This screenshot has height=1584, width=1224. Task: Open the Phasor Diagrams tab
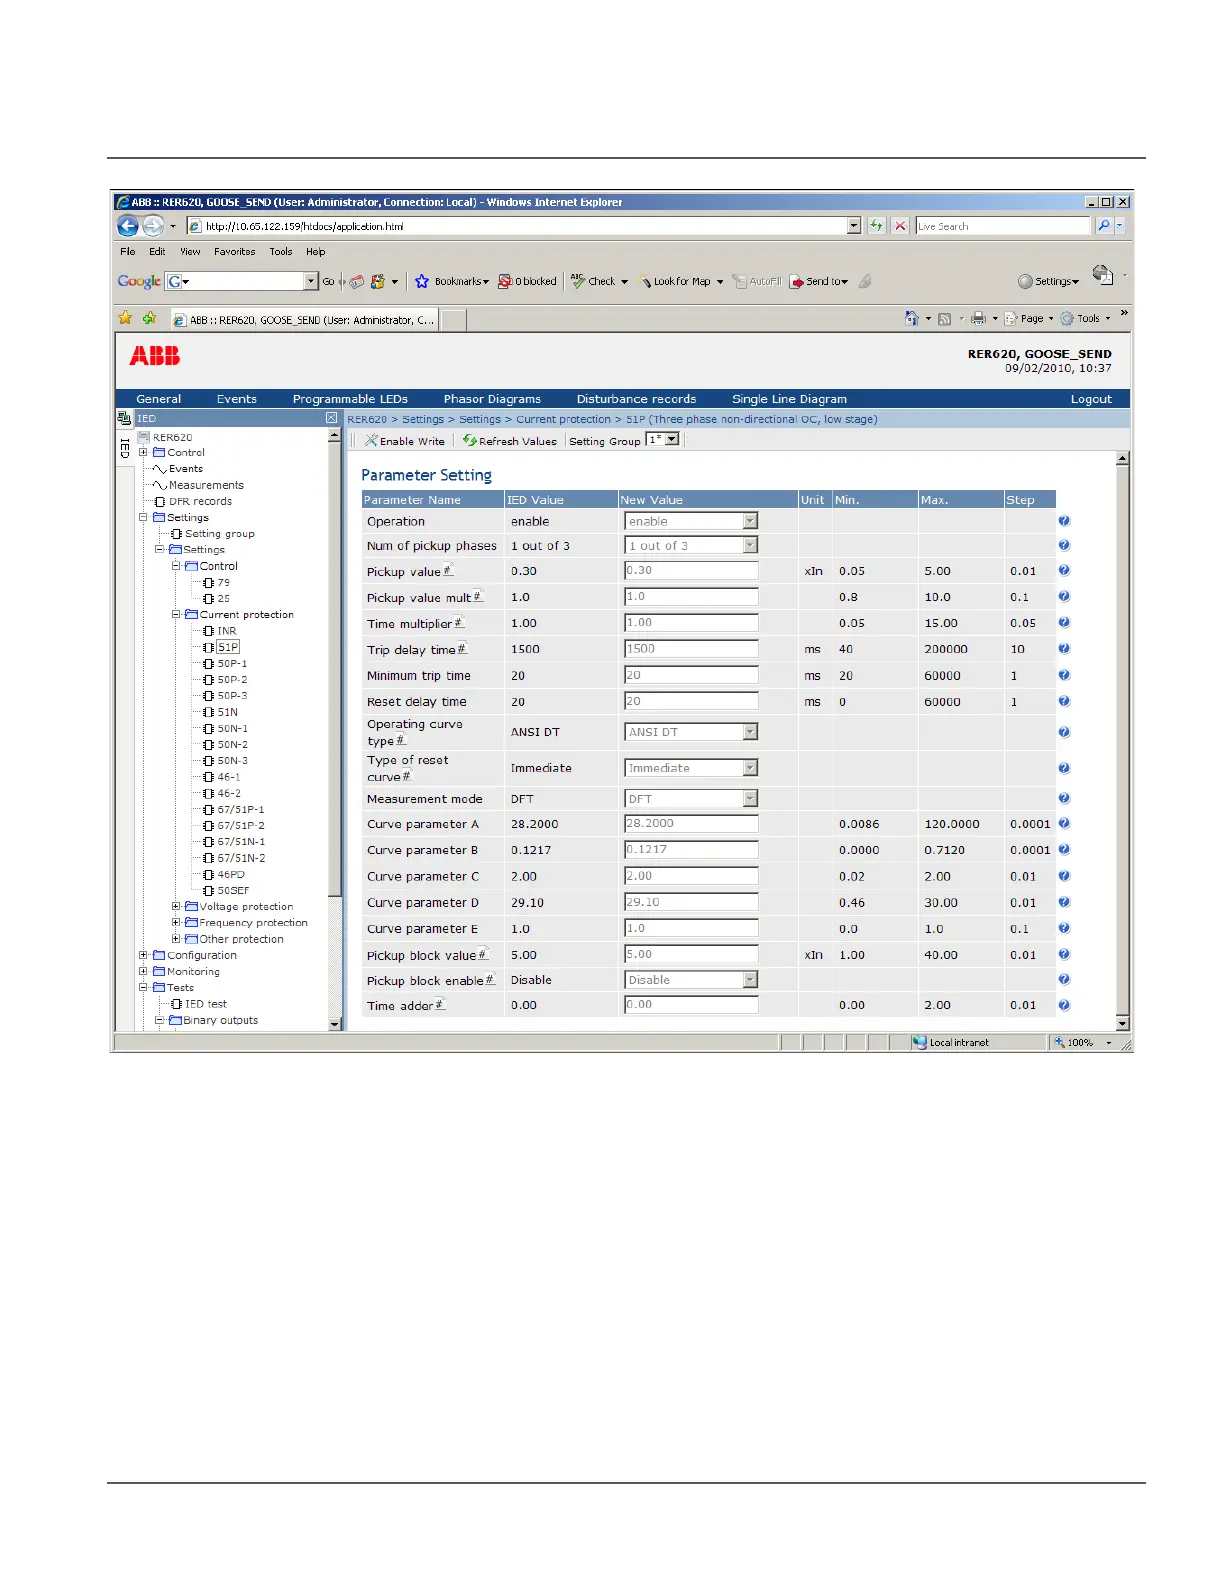492,398
